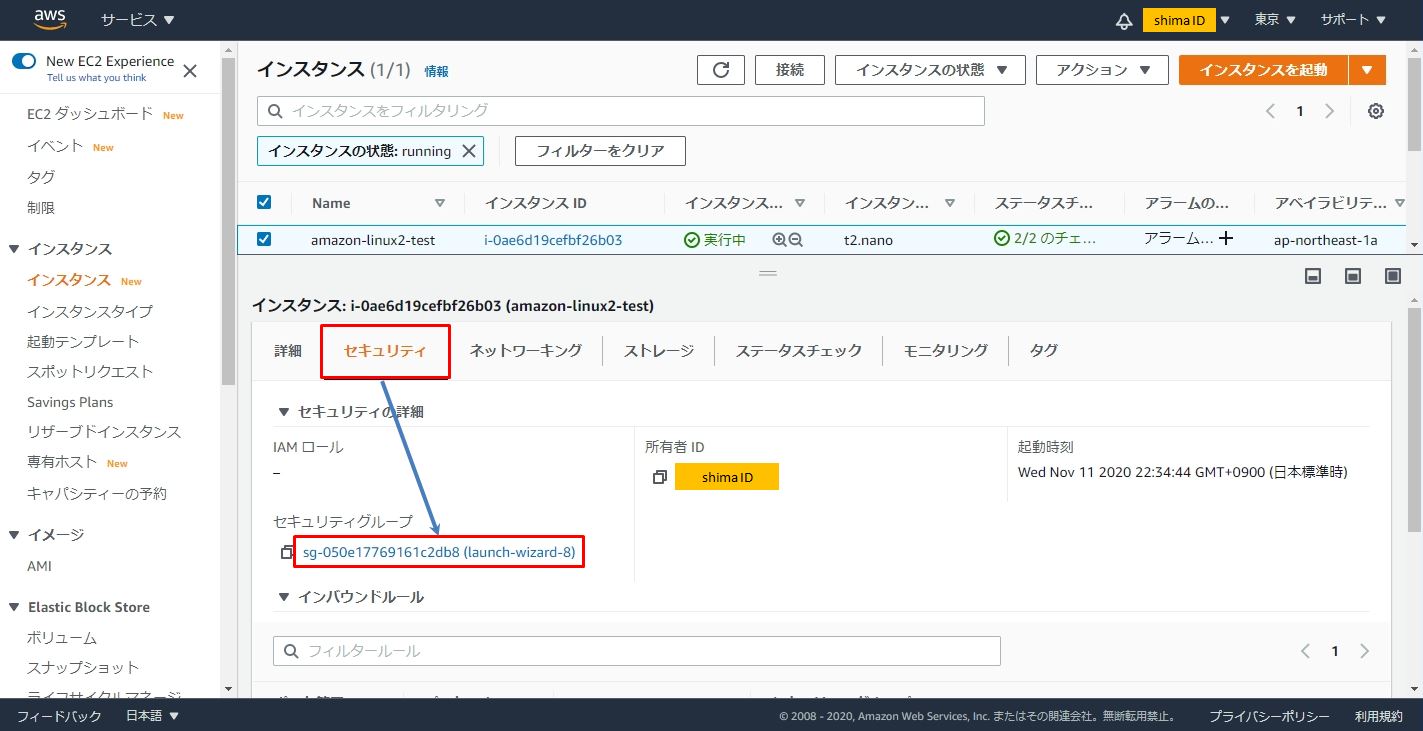The width and height of the screenshot is (1423, 731).
Task: Open the 日本語 language dropdown
Action: coord(152,716)
